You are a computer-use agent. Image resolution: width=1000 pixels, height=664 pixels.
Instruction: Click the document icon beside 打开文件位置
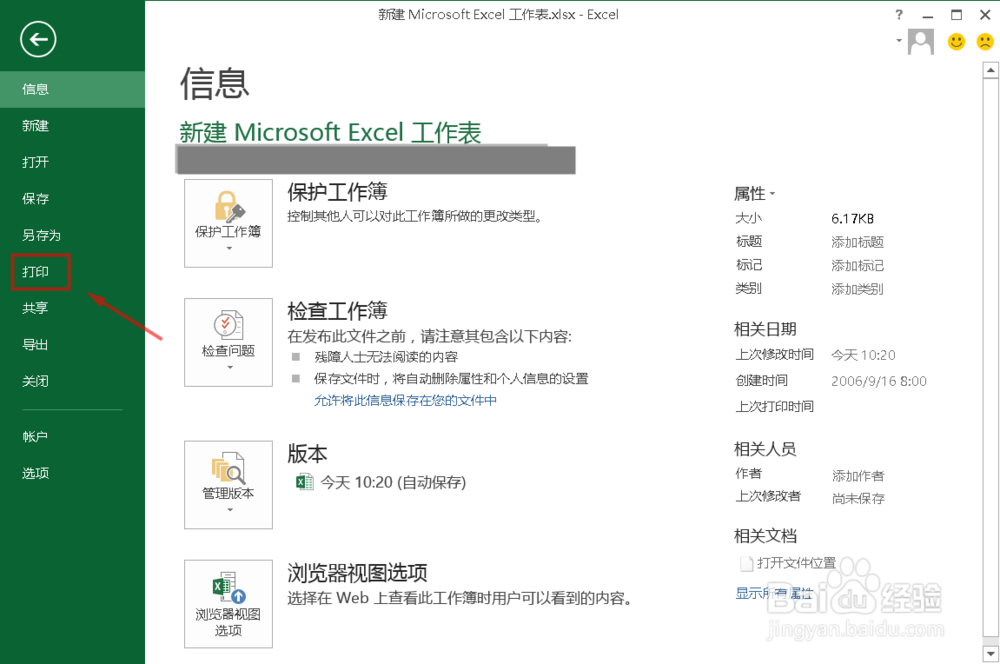pyautogui.click(x=746, y=563)
